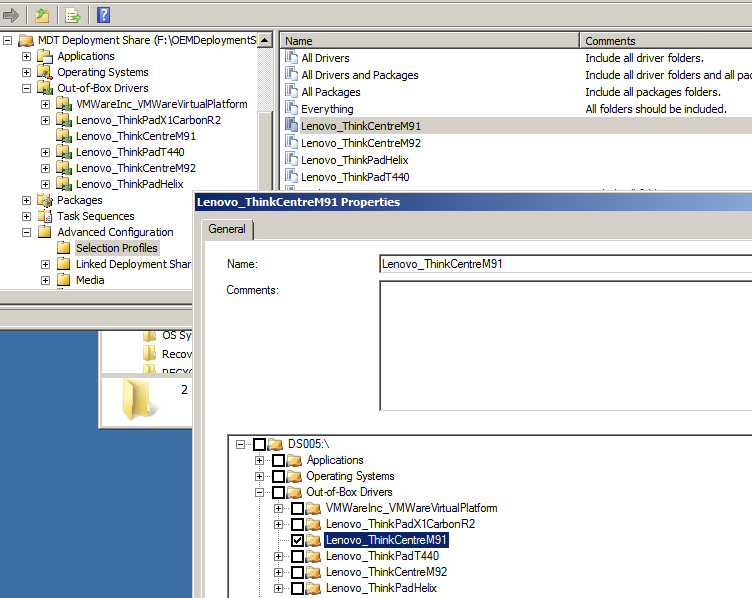The width and height of the screenshot is (752, 598).
Task: Expand the Applications node in console tree
Action: point(26,57)
